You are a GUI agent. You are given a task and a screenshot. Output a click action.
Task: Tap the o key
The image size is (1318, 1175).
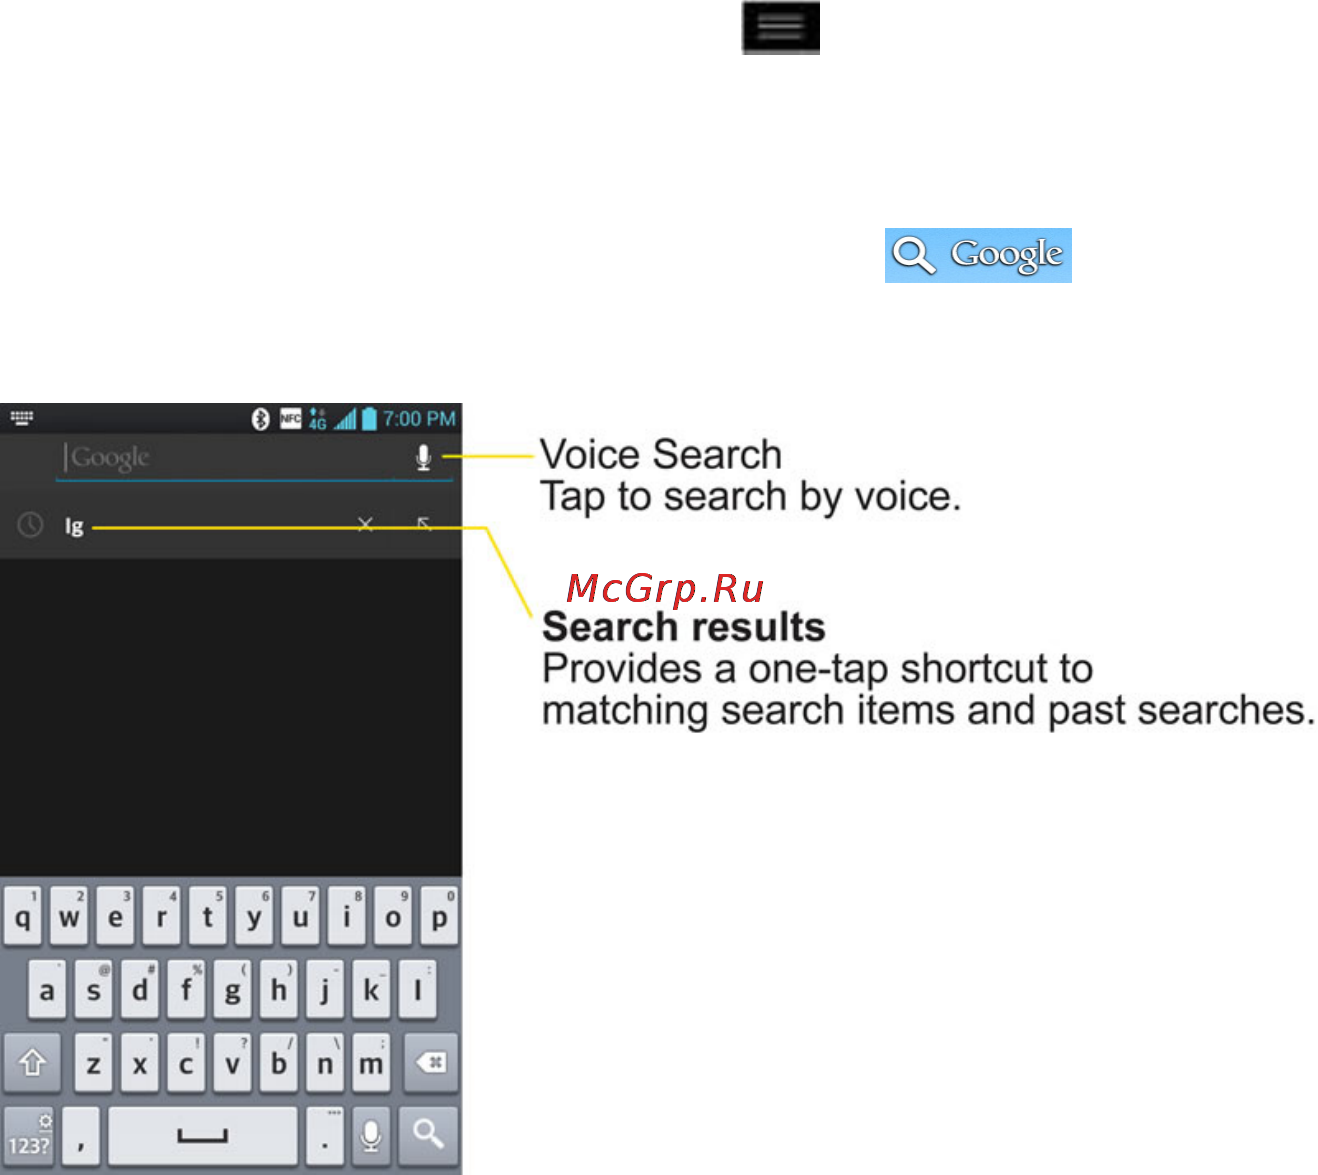coord(393,916)
